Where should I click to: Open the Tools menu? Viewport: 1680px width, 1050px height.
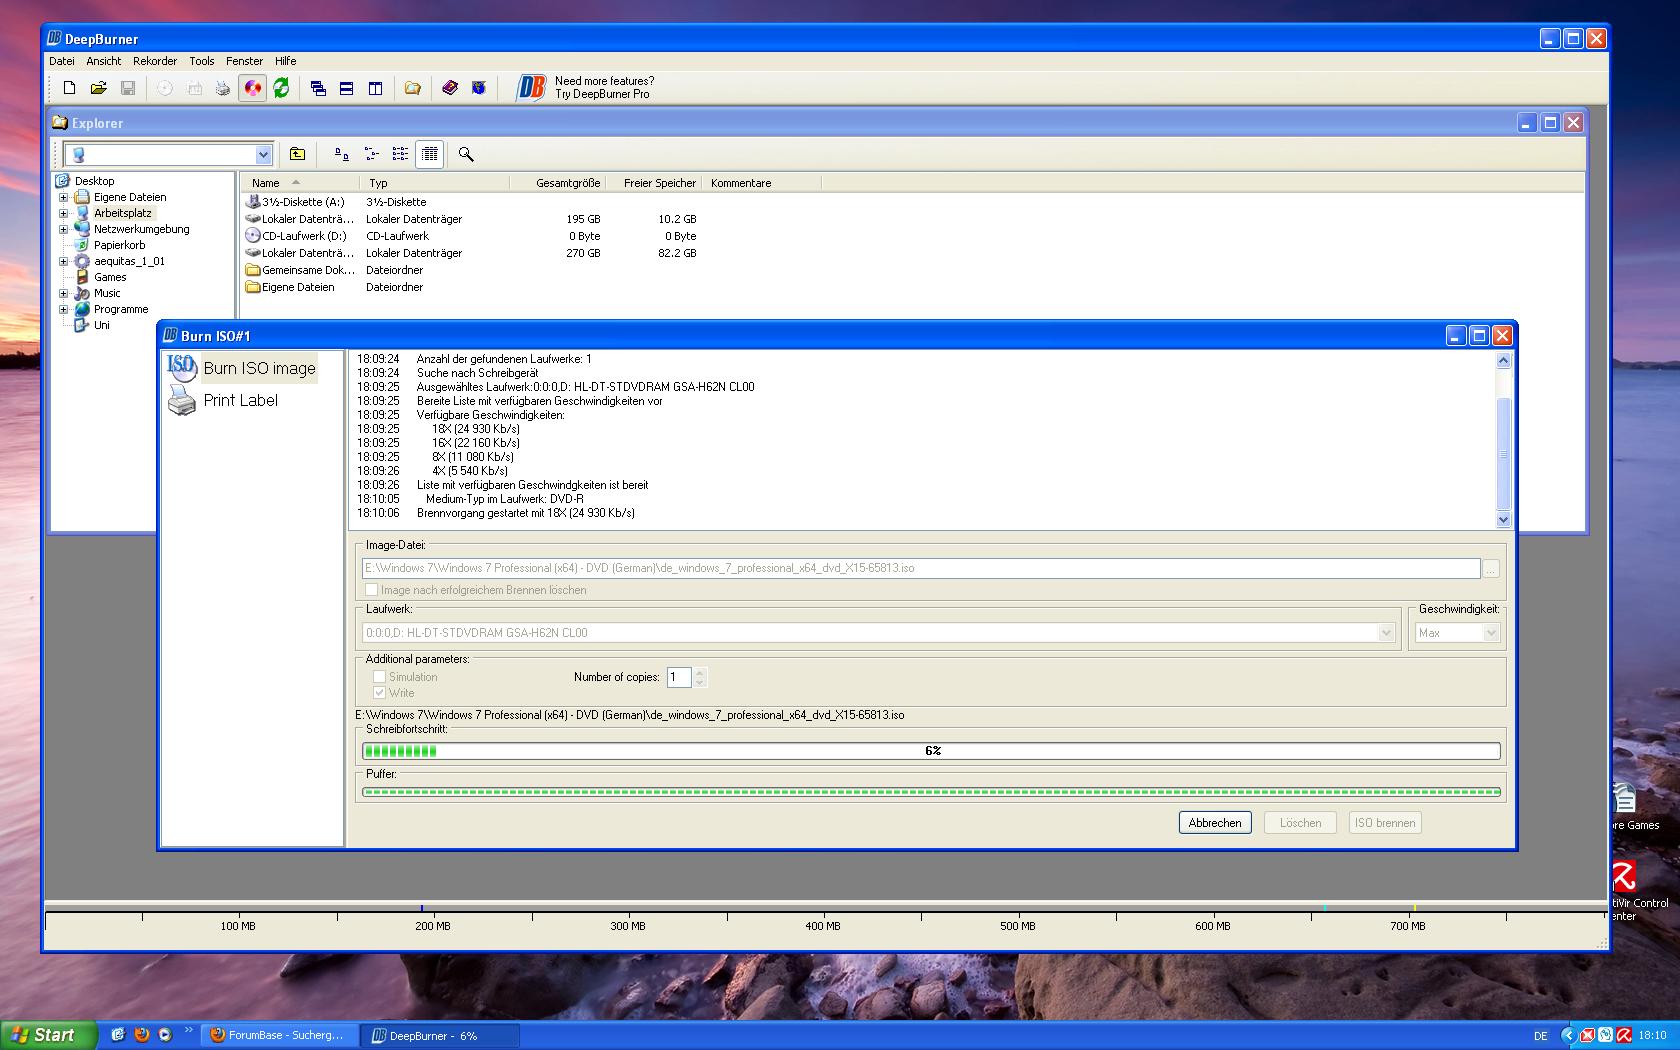coord(202,61)
